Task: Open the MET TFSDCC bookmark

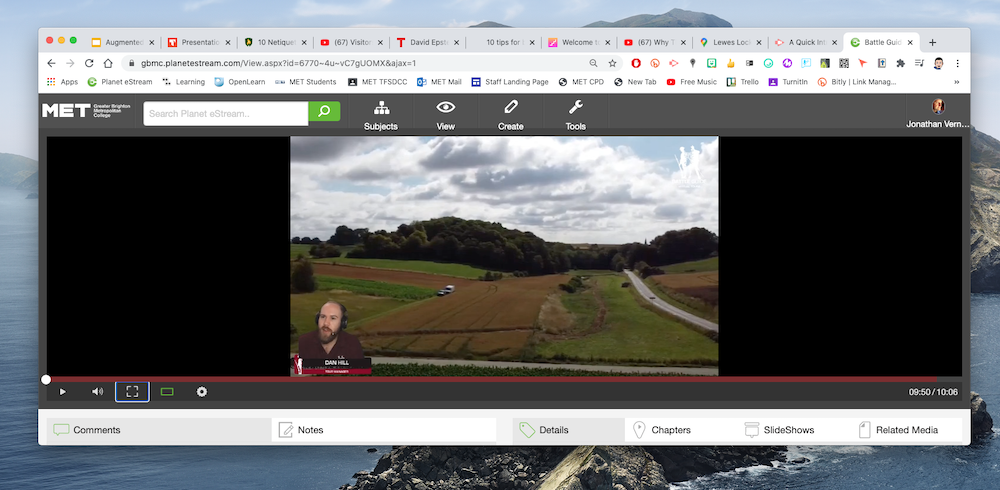Action: tap(378, 82)
